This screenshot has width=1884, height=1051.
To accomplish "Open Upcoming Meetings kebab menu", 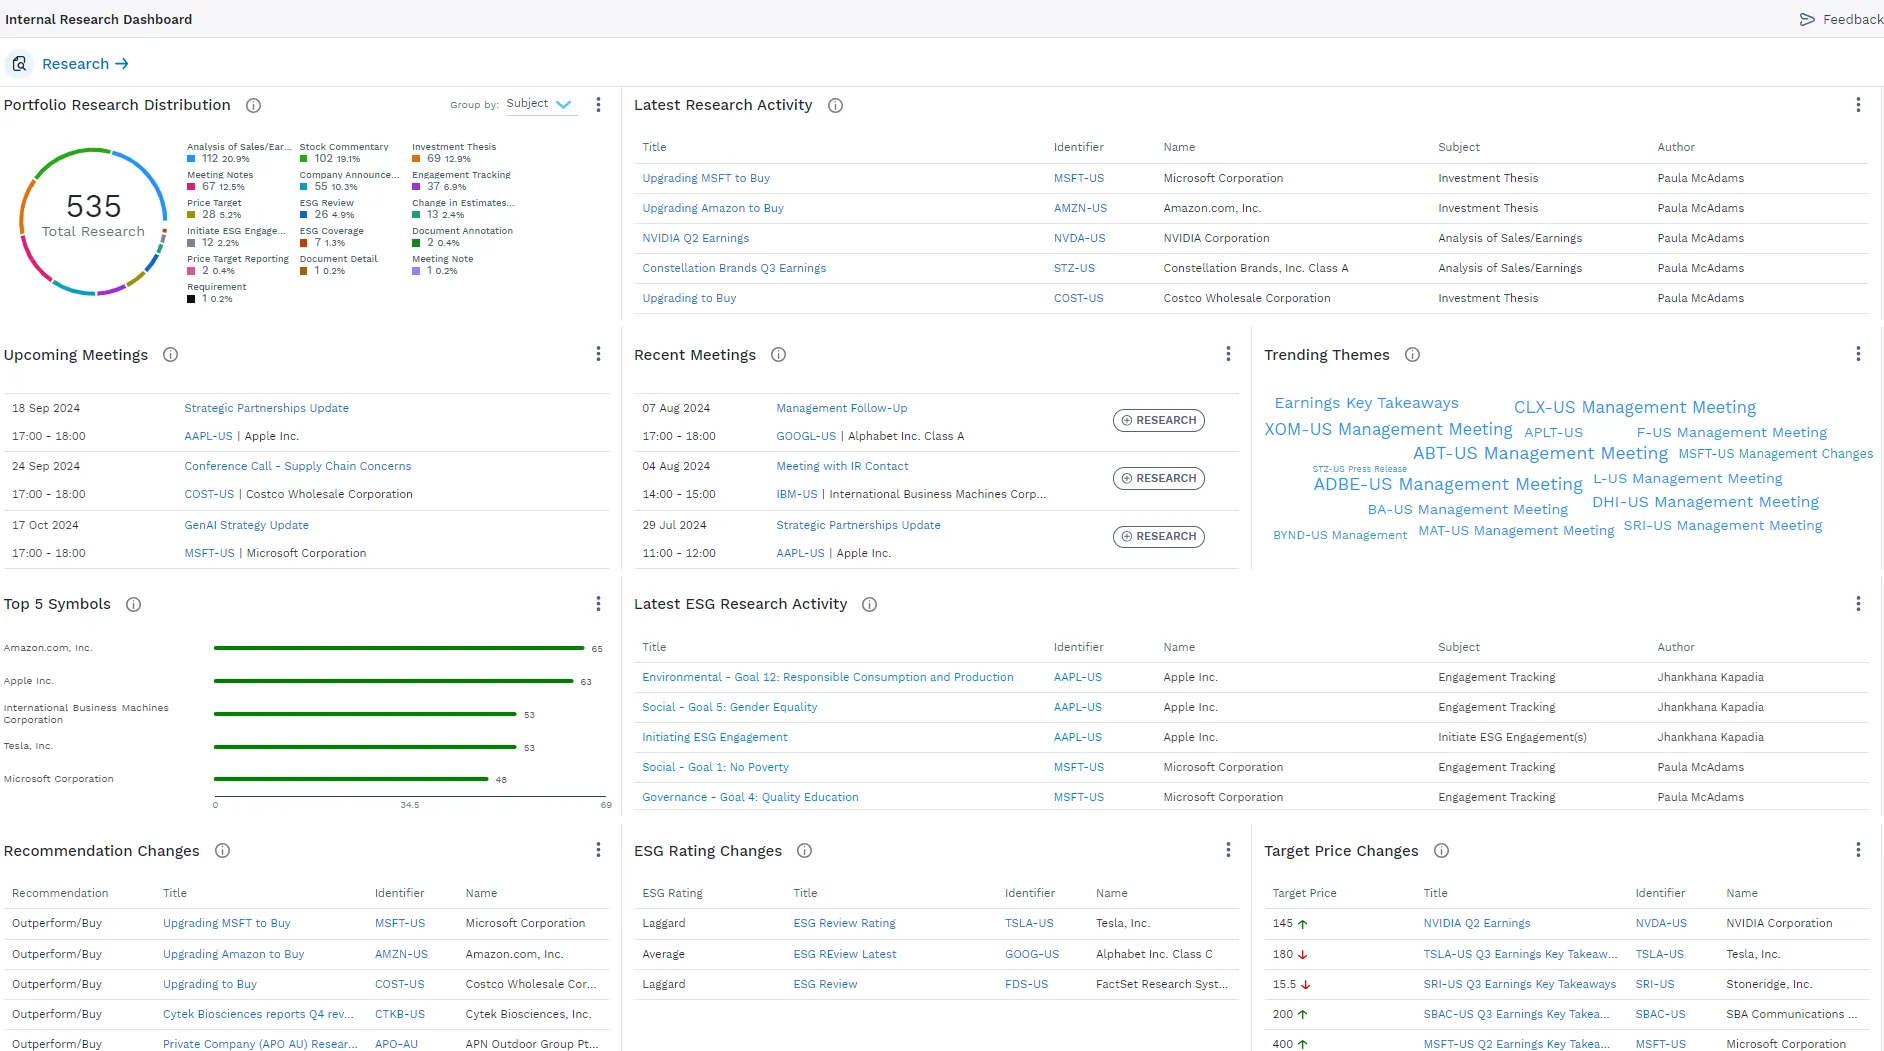I will pyautogui.click(x=598, y=354).
